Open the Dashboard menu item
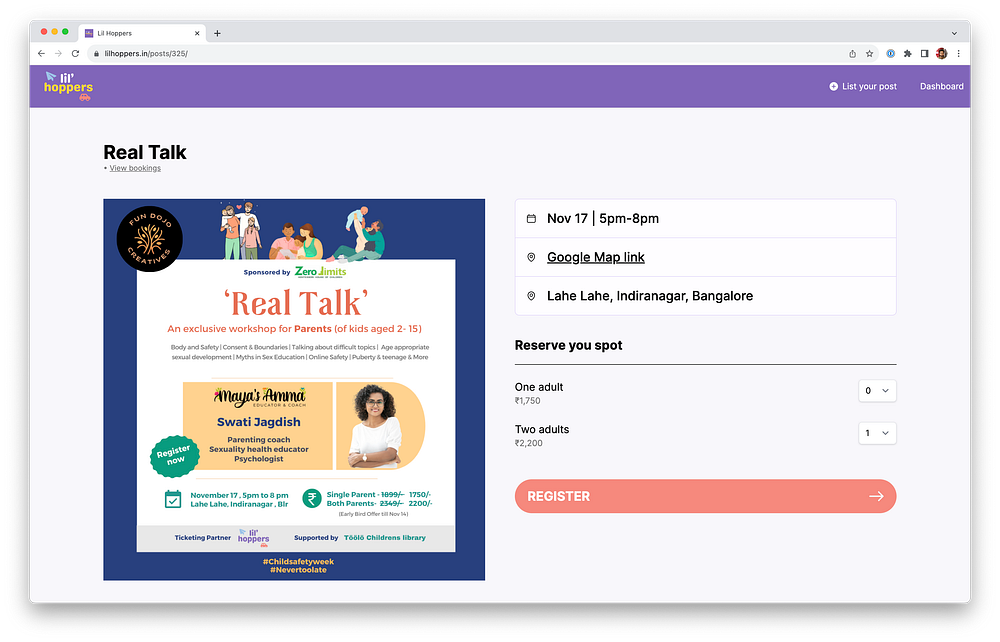Viewport: 1000px width, 642px height. [x=941, y=87]
